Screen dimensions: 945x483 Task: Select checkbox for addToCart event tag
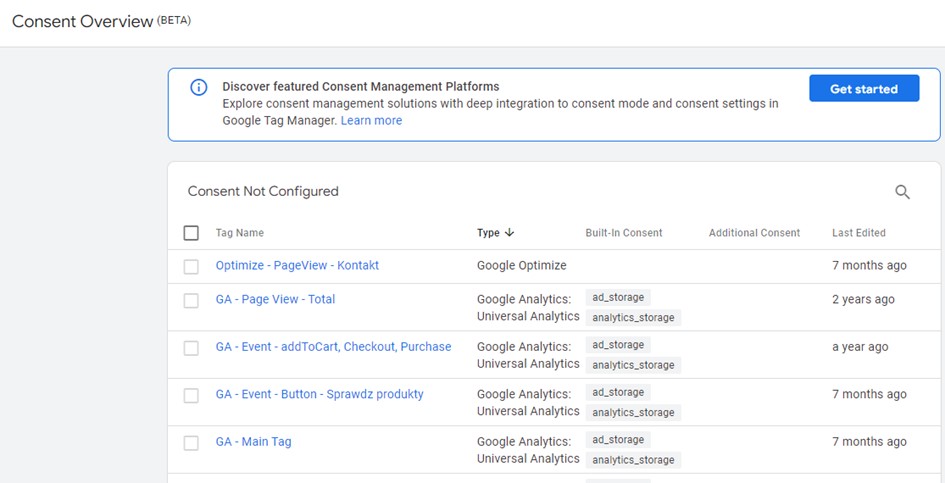[191, 348]
